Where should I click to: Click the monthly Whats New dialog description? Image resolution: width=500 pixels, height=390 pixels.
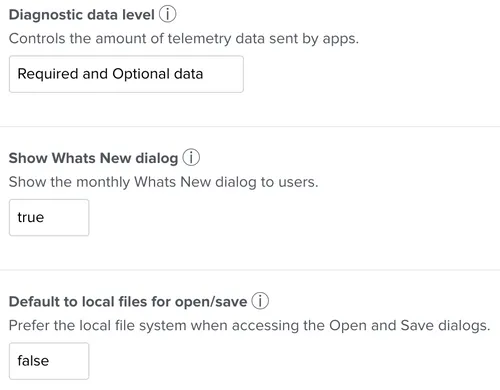pyautogui.click(x=163, y=182)
